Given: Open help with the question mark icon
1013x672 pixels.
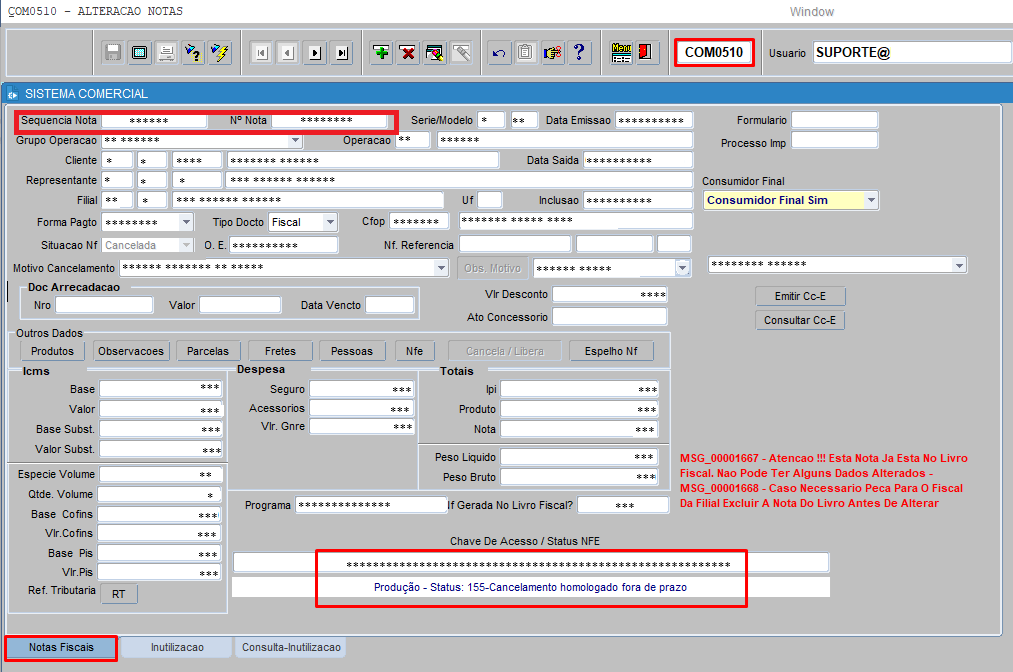Looking at the screenshot, I should 579,53.
